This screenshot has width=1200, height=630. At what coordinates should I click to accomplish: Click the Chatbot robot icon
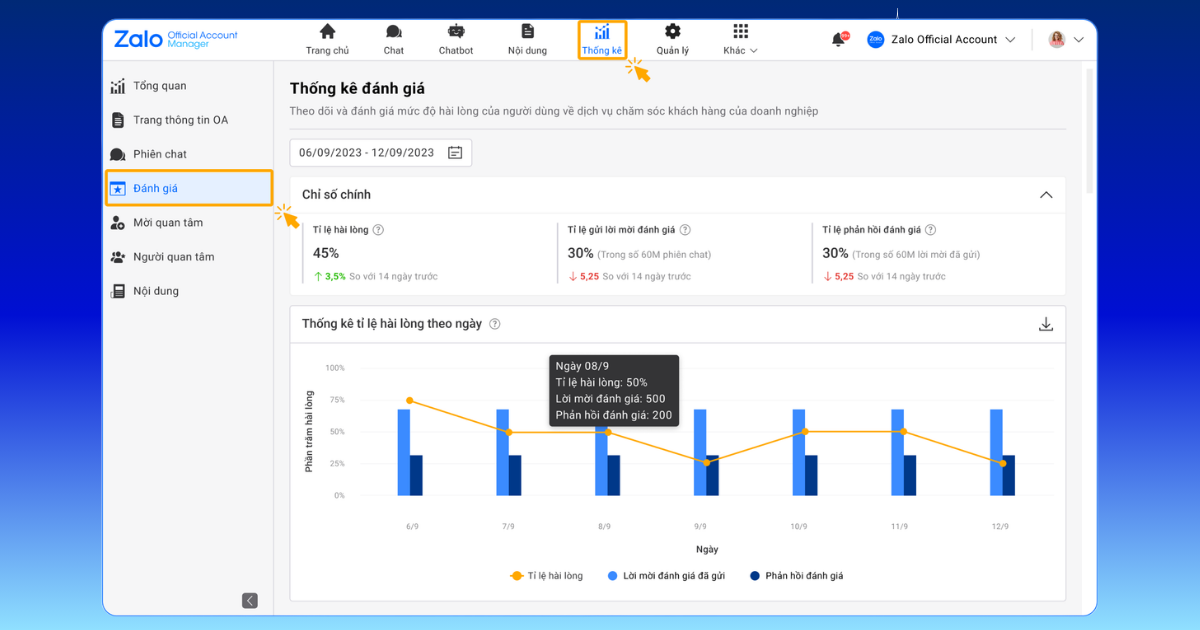point(456,32)
